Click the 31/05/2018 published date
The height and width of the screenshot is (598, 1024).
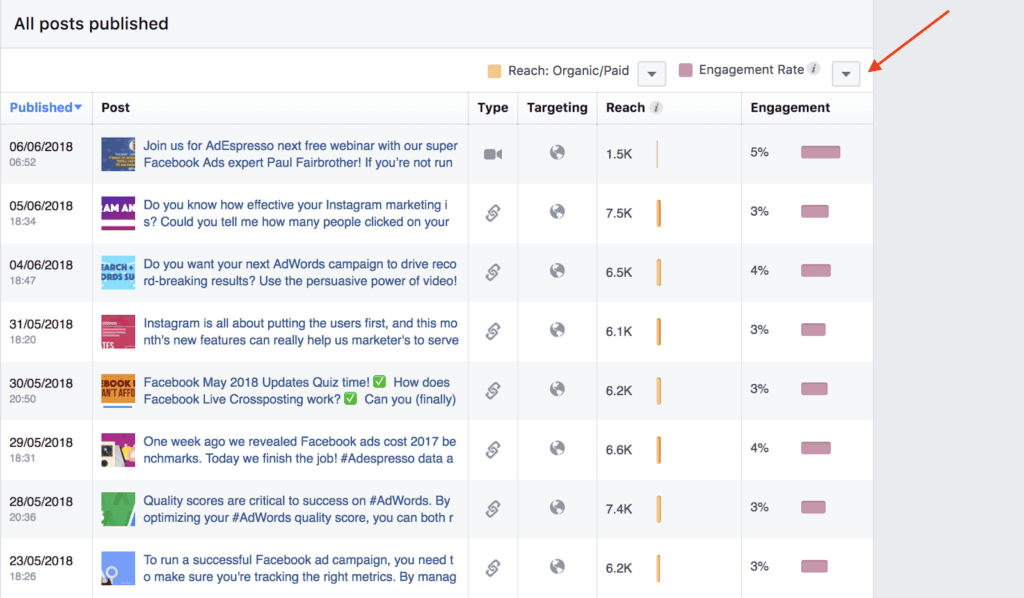coord(41,324)
